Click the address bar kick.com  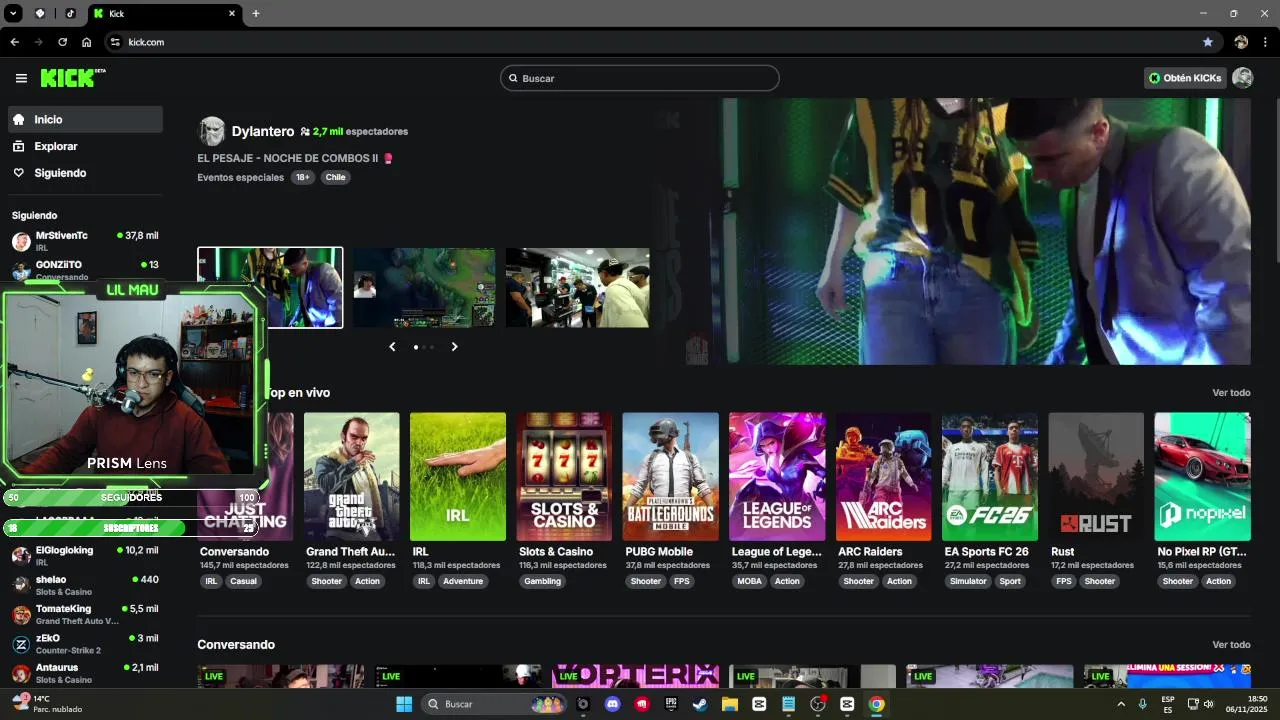click(146, 42)
